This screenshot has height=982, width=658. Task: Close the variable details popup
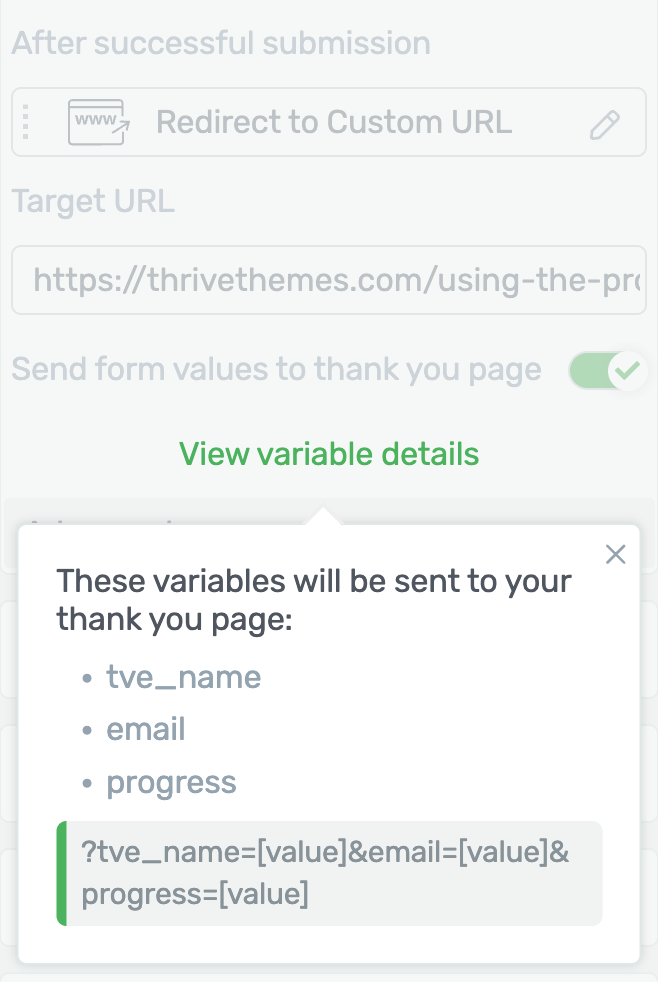(615, 554)
